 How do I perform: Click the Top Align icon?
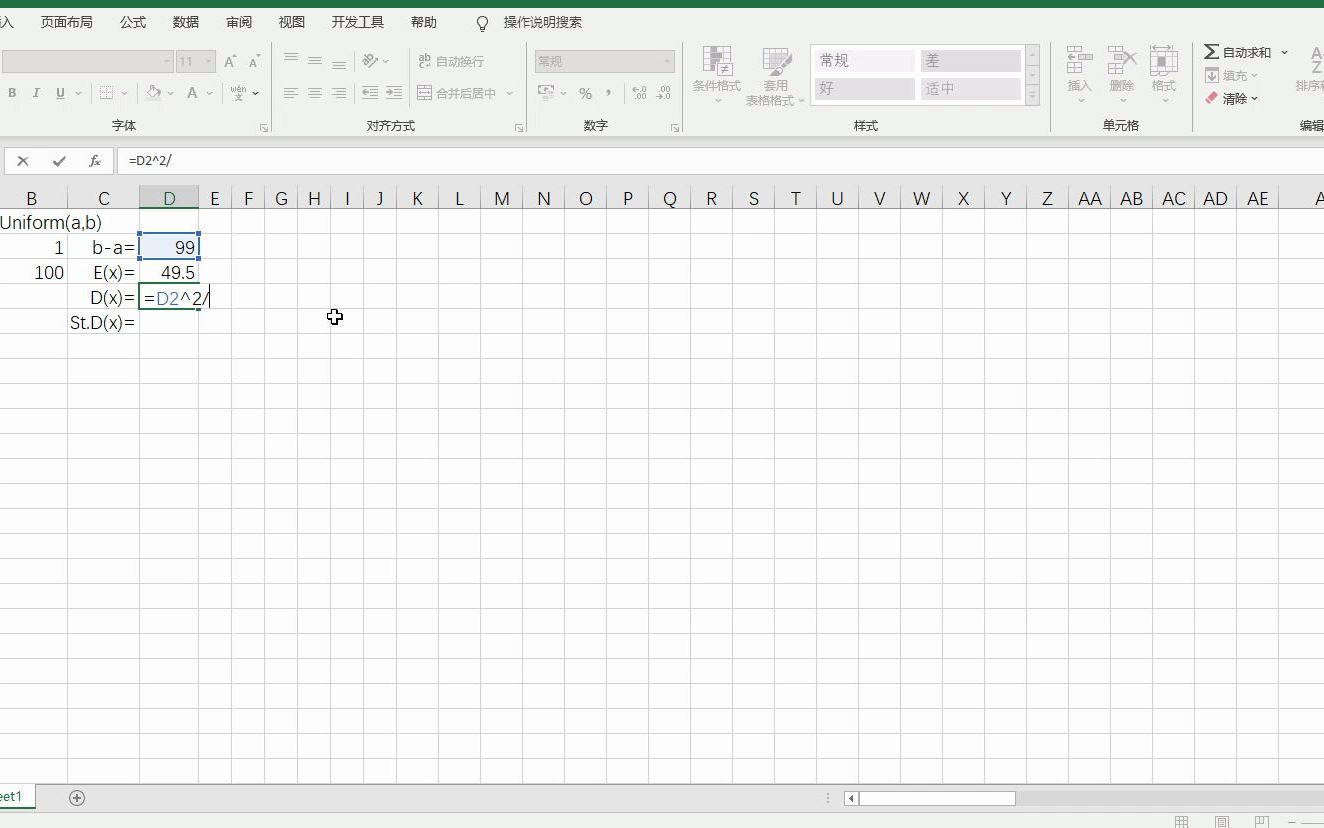pyautogui.click(x=291, y=61)
